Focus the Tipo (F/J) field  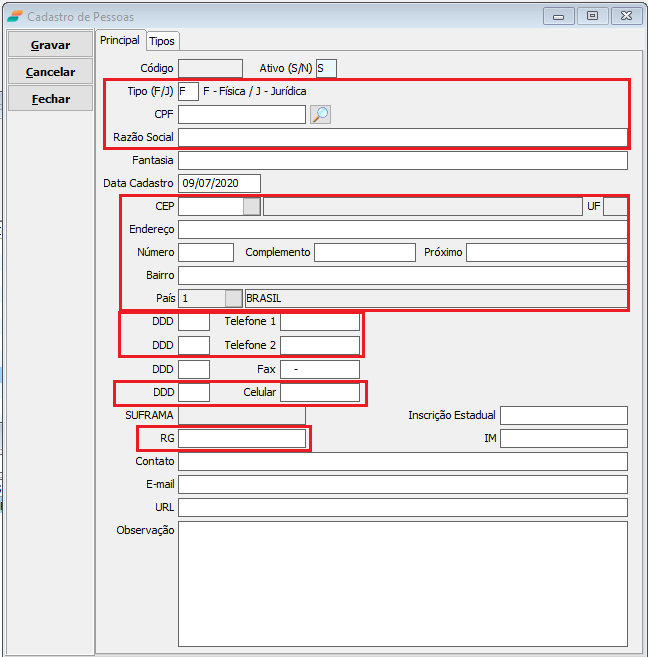tap(188, 92)
